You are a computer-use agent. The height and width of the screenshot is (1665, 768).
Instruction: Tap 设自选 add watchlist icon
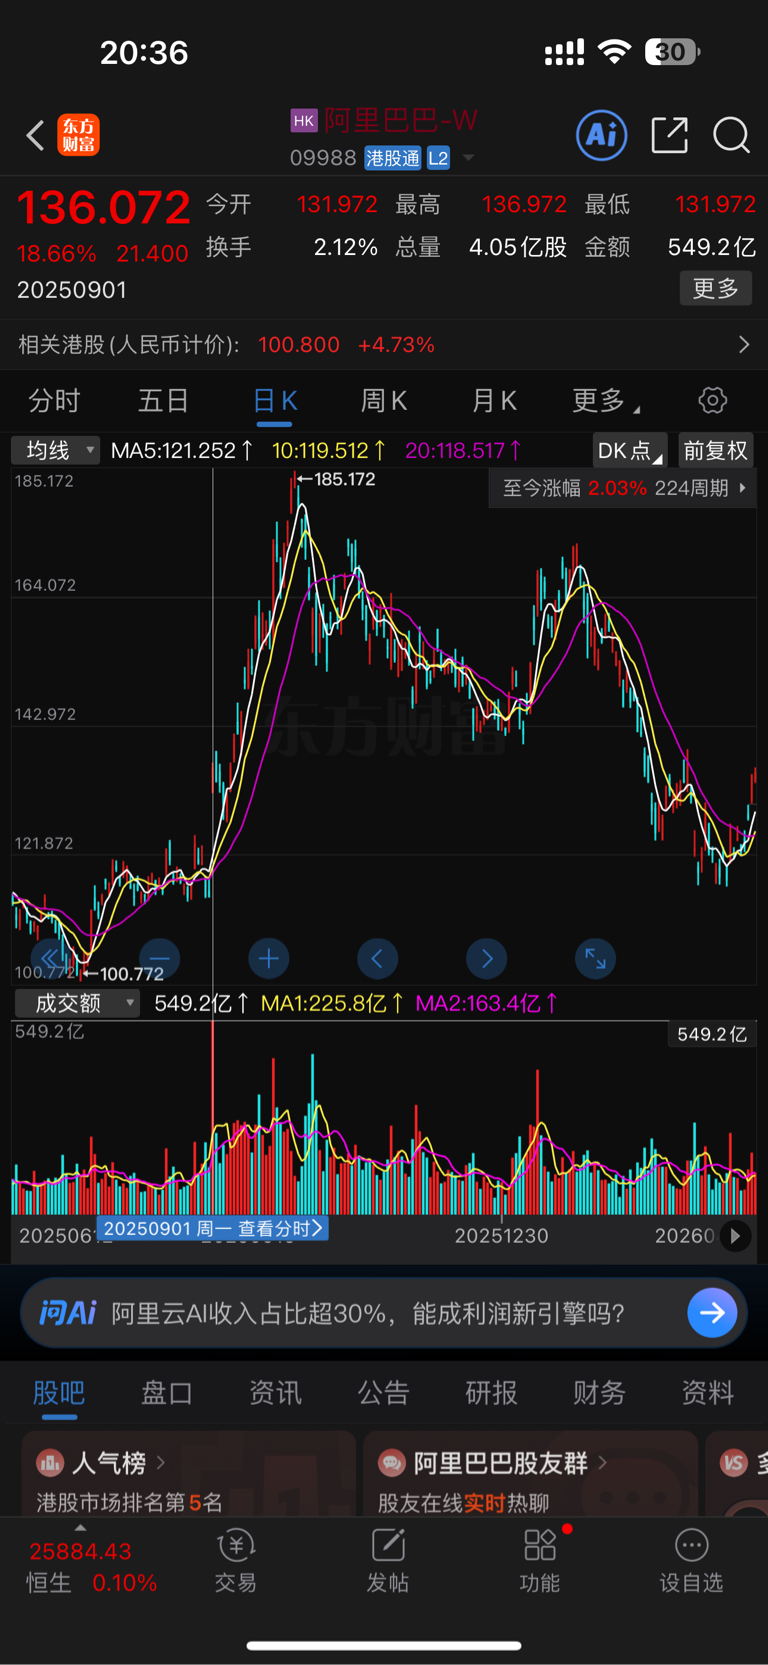coord(691,1545)
